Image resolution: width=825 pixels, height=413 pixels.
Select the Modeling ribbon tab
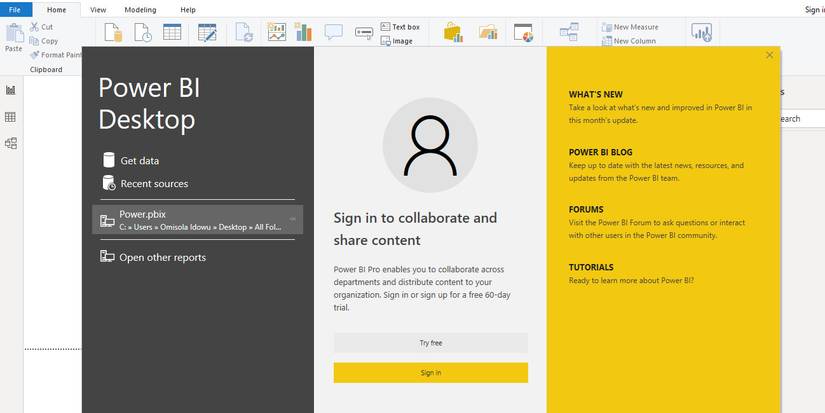coord(140,9)
